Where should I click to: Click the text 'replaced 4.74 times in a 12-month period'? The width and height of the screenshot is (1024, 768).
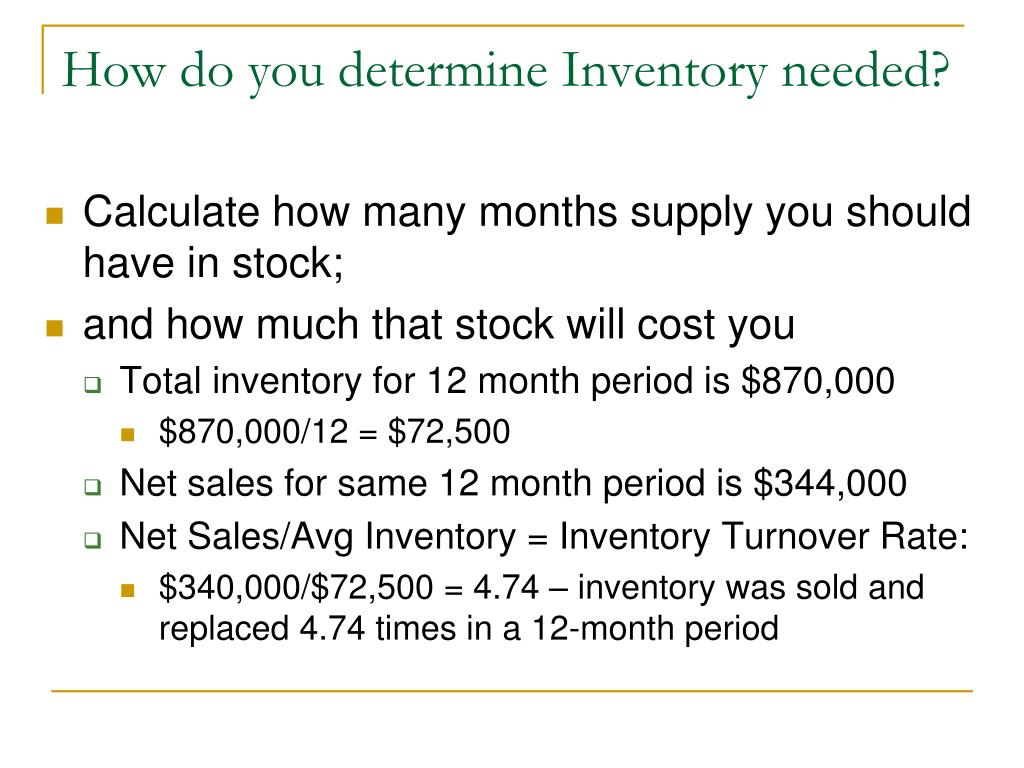pos(469,629)
